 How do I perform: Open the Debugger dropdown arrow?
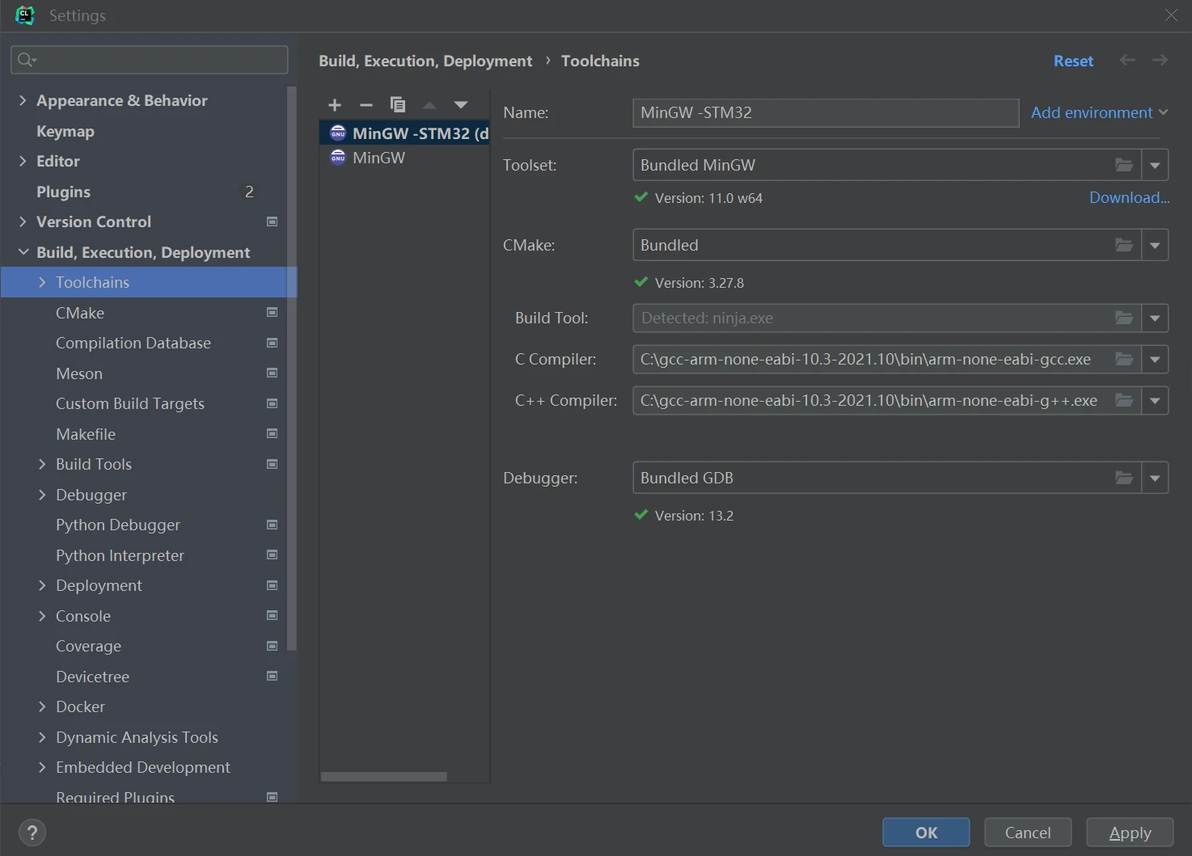(x=1155, y=478)
